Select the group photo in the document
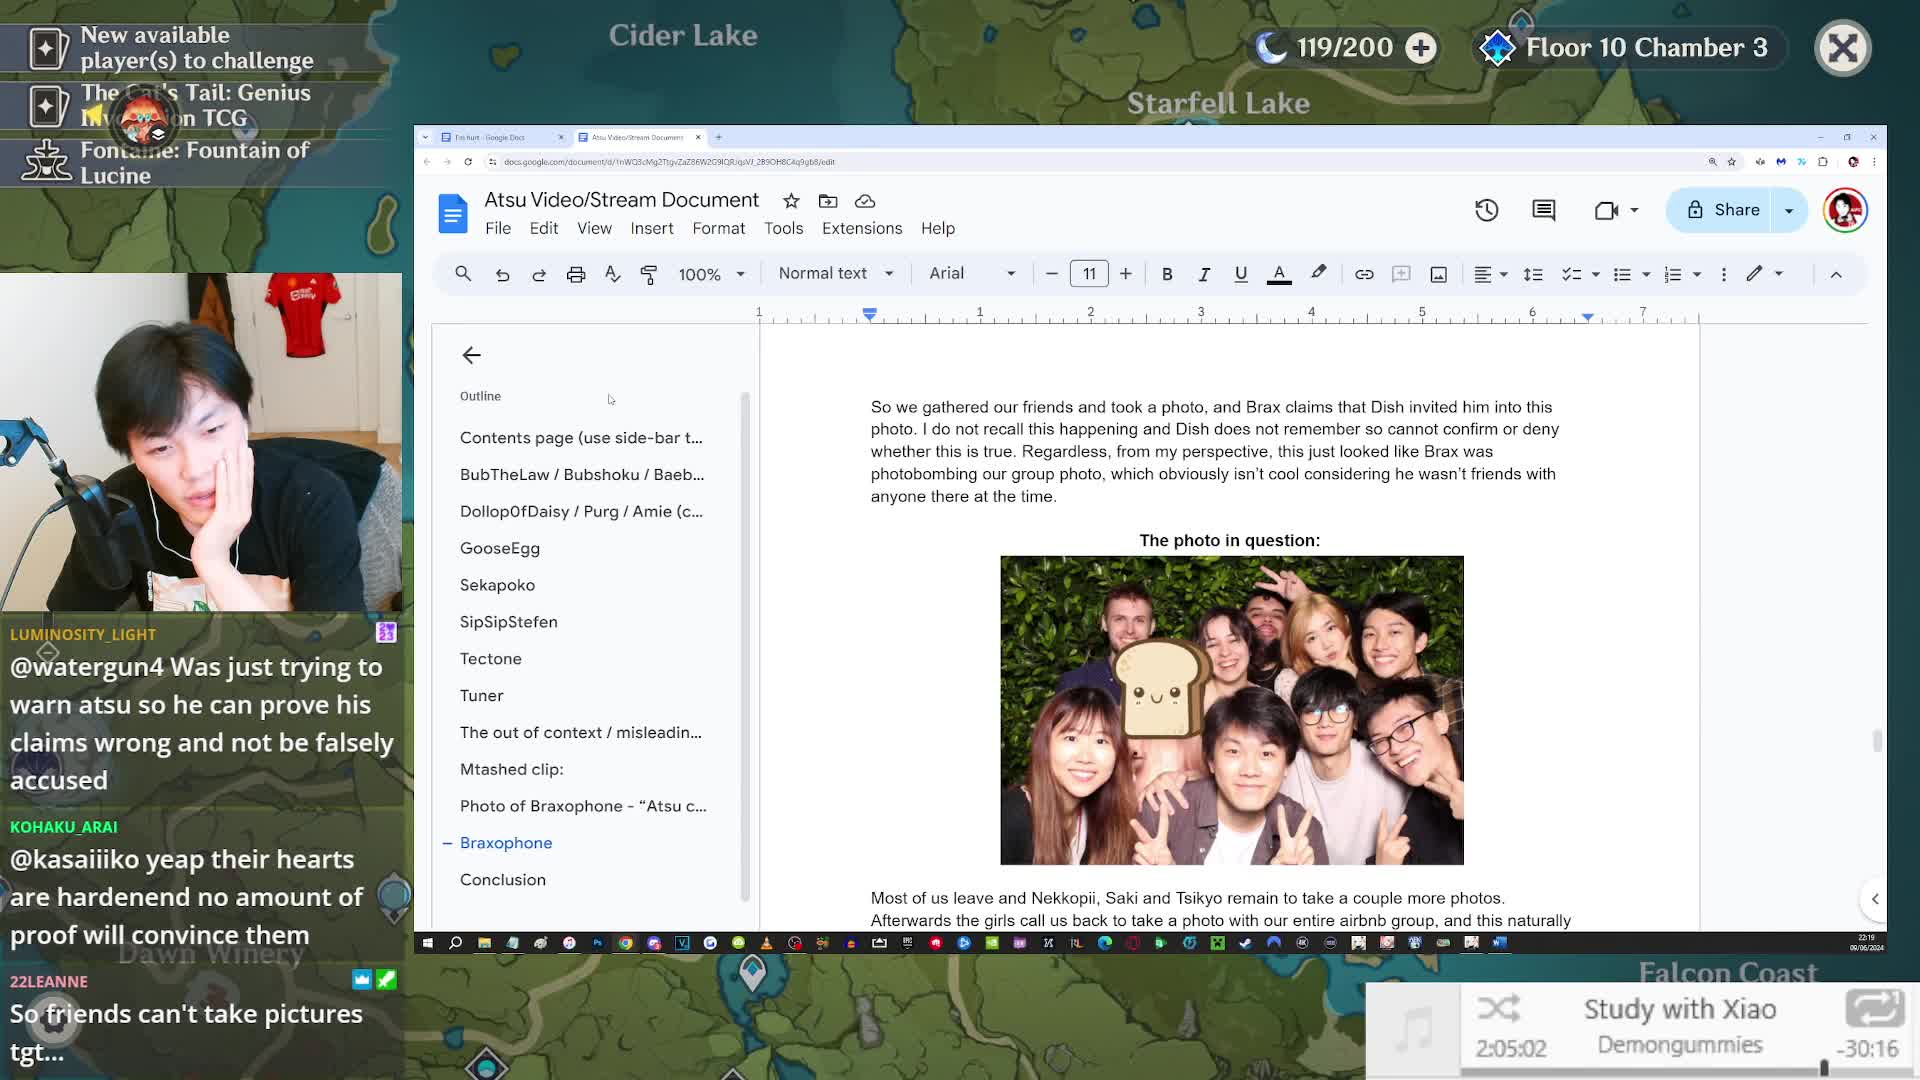Screen dimensions: 1920x1080 [1232, 710]
